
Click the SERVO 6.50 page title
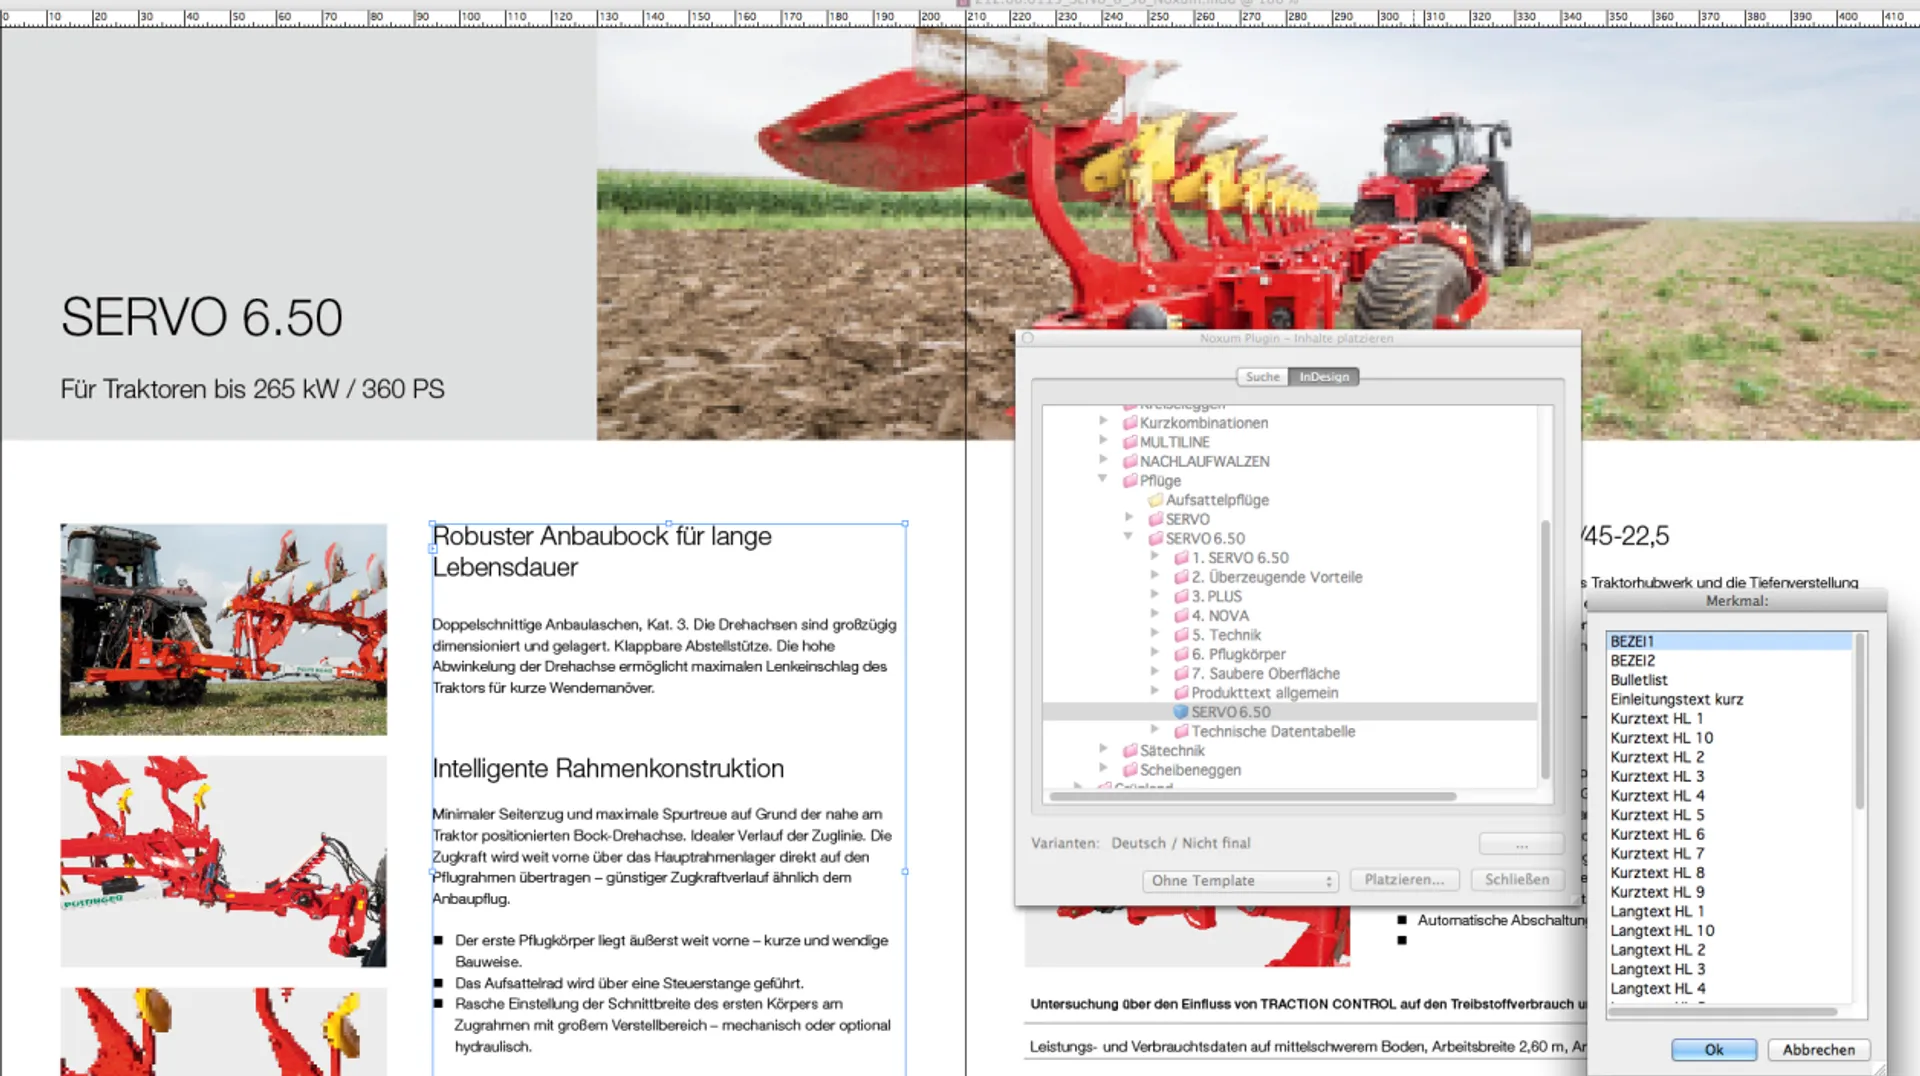[x=202, y=317]
